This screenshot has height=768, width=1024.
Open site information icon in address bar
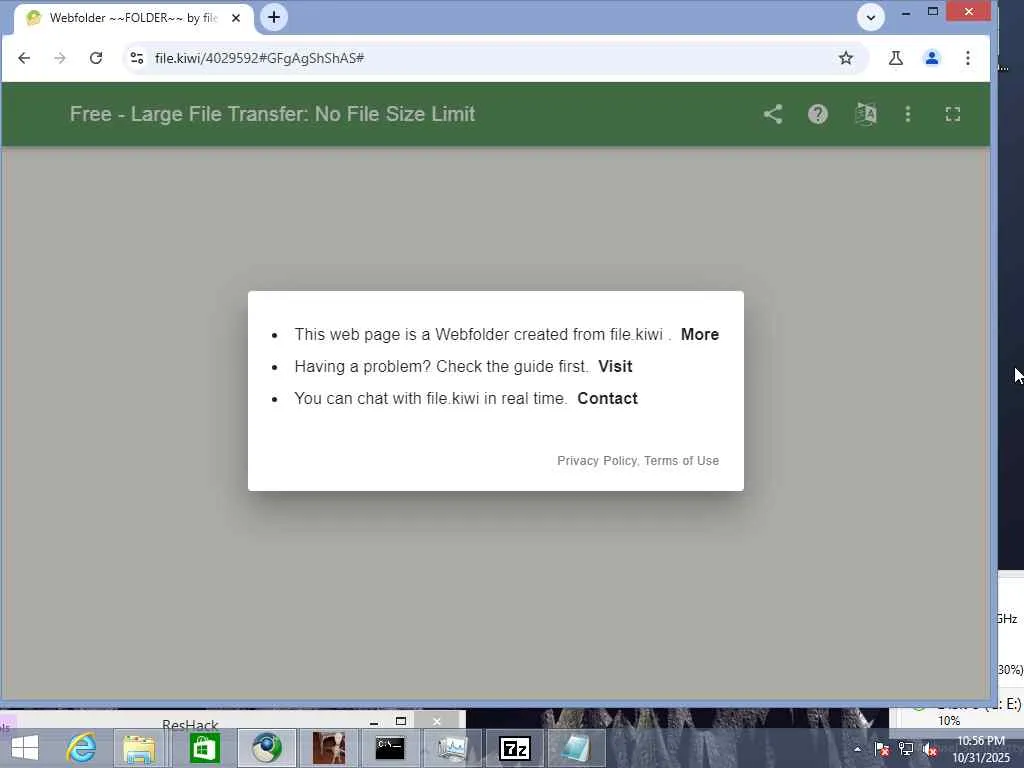pyautogui.click(x=136, y=58)
